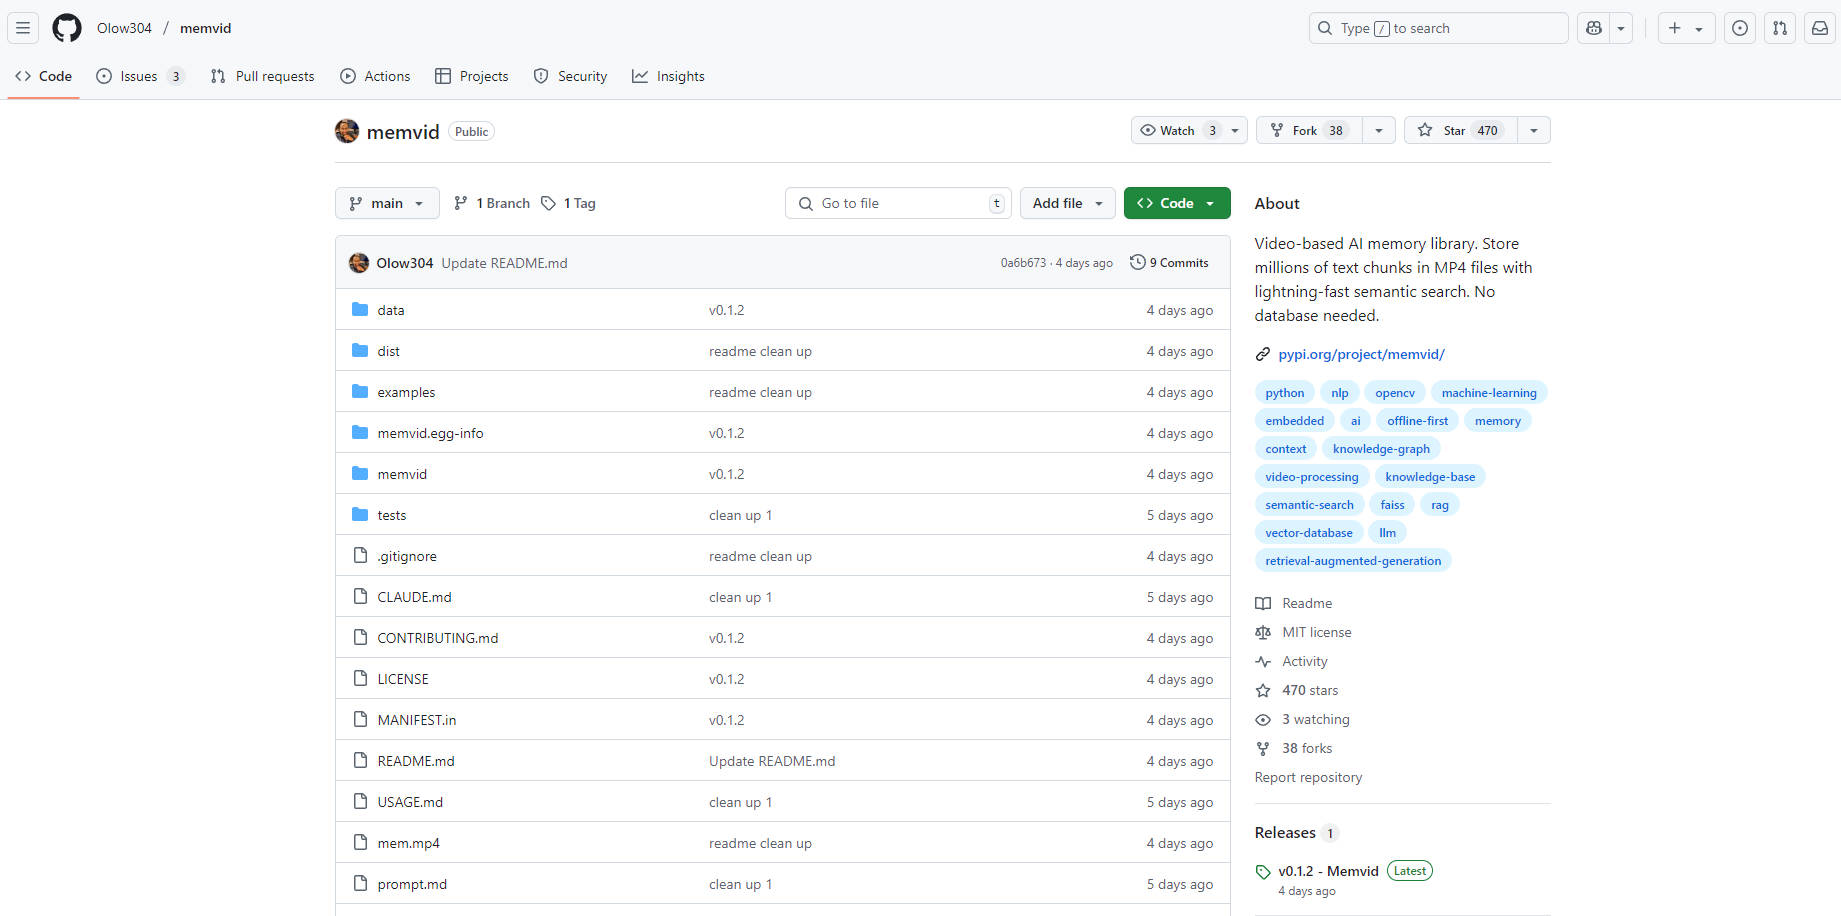Viewport: 1841px width, 916px height.
Task: Open the pypi.org/project/memvid link
Action: click(1361, 354)
